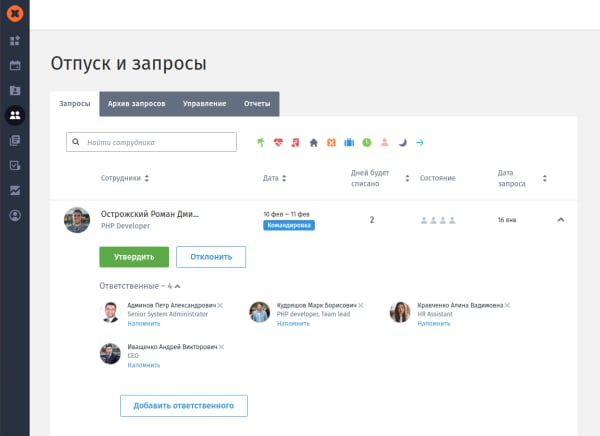The height and width of the screenshot is (436, 600).
Task: Click Напомнить under Кравченко Алина
Action: tap(434, 323)
